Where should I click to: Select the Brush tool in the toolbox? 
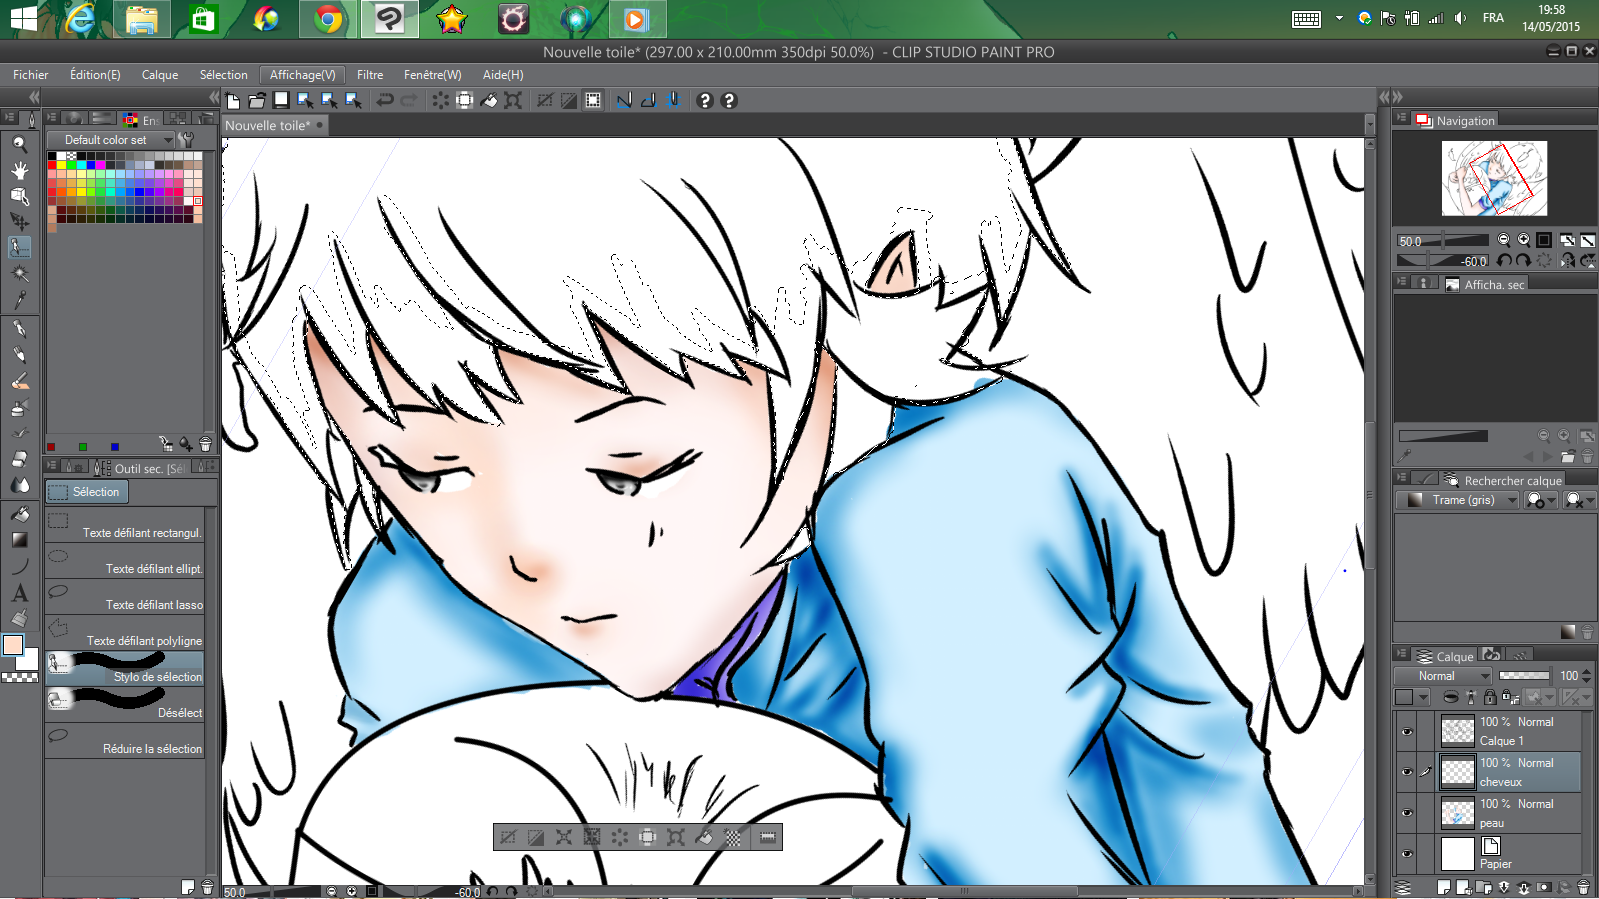coord(19,381)
